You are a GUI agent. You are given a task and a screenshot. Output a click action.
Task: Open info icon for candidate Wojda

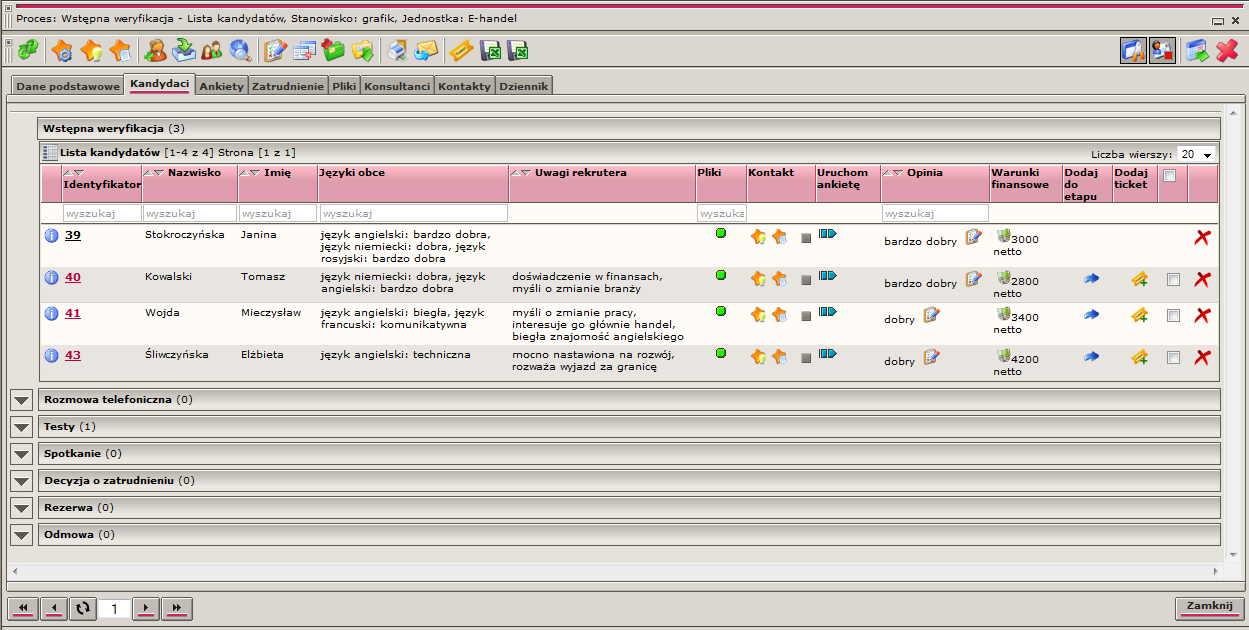point(52,314)
